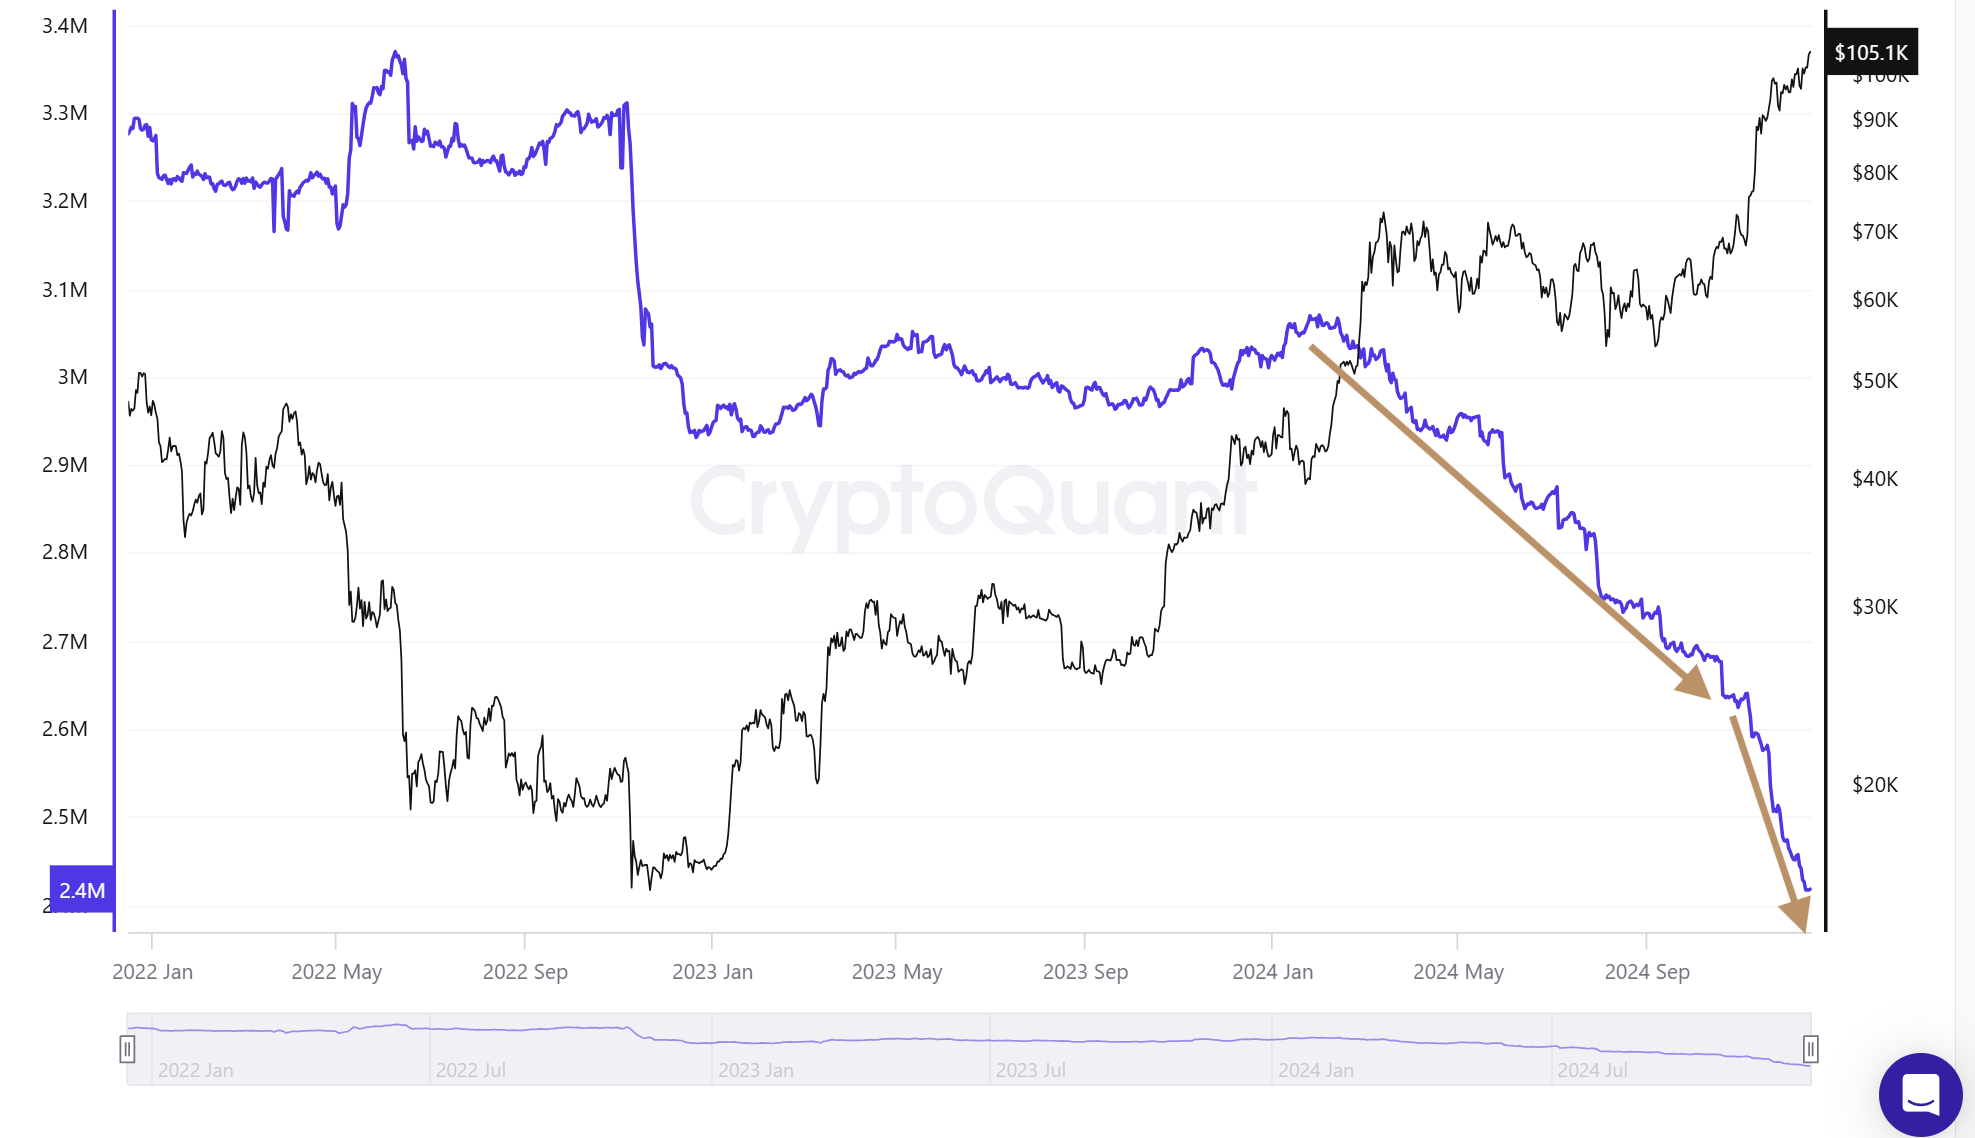The width and height of the screenshot is (1975, 1138).
Task: Click the arrowhead of the short brown arrow
Action: (1797, 913)
